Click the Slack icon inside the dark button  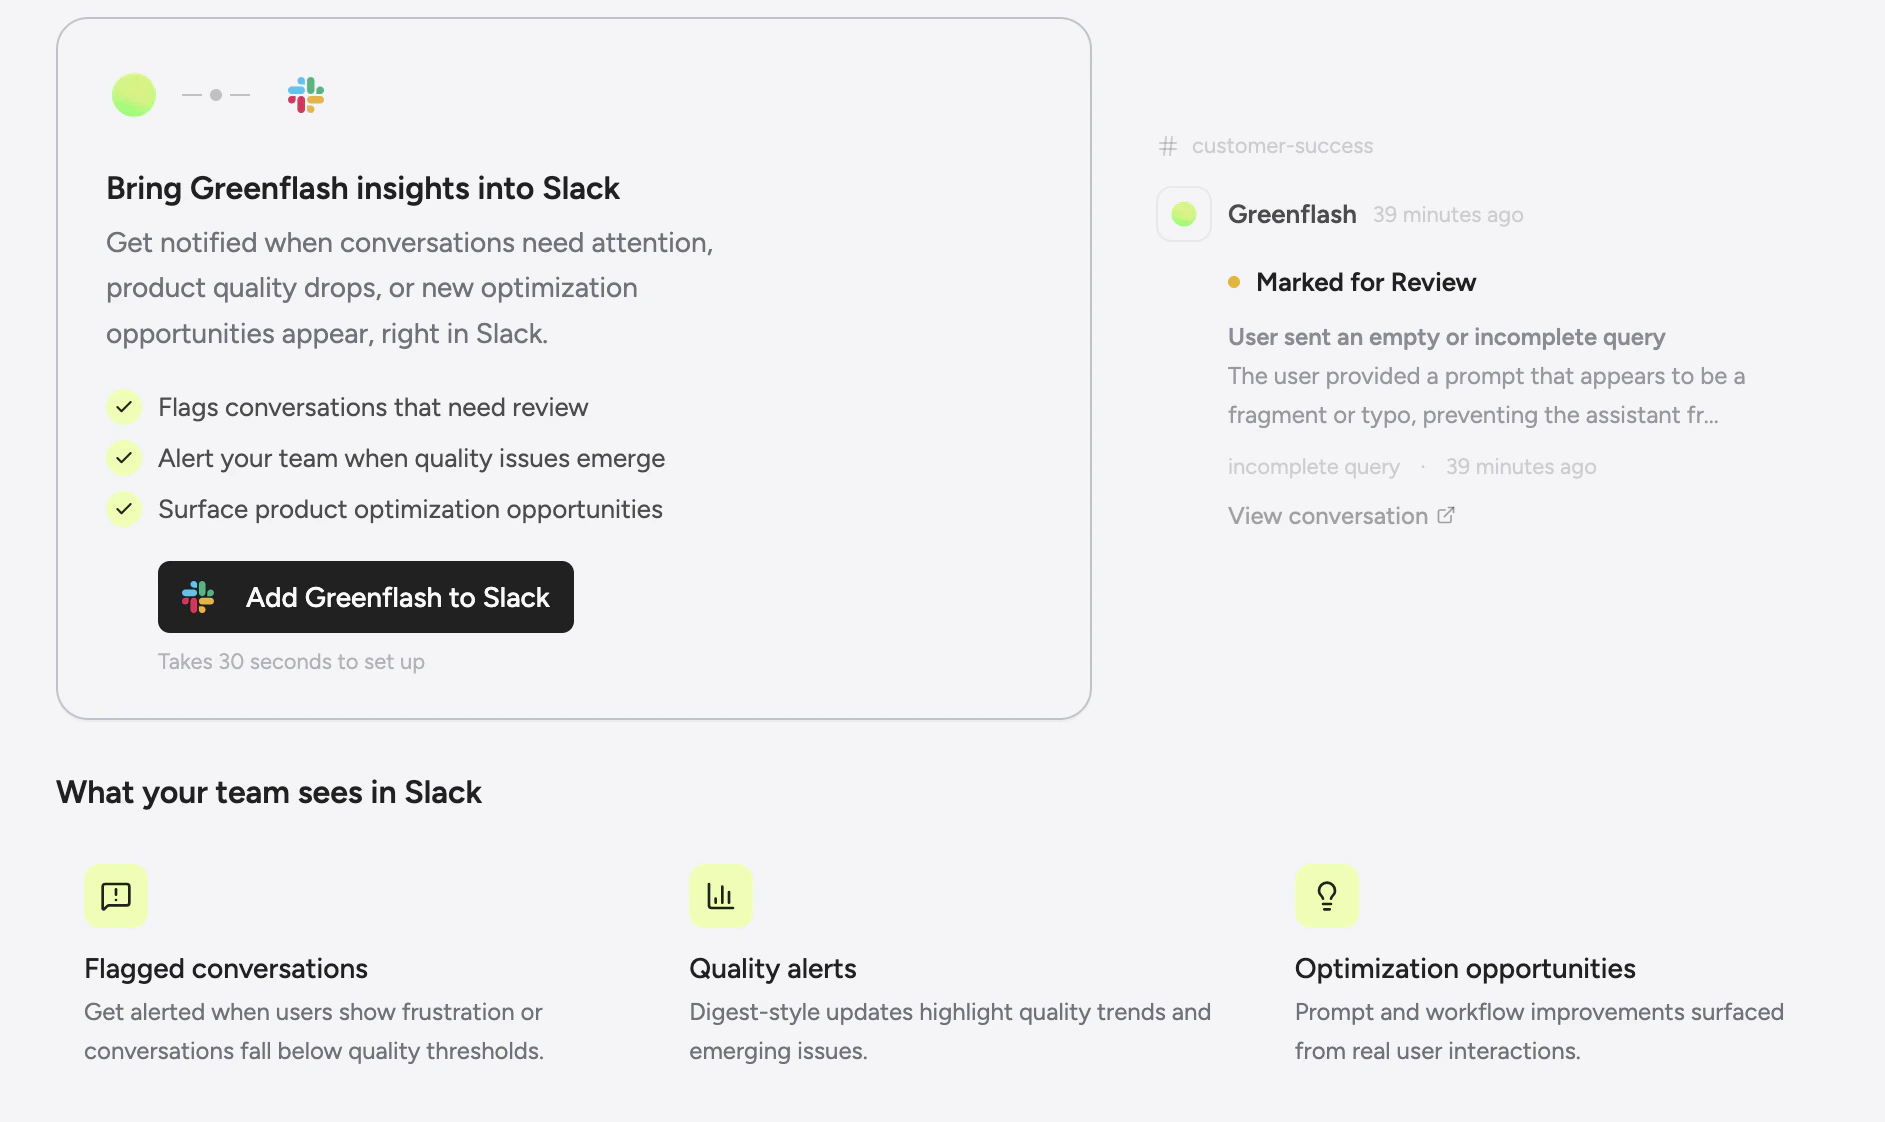(x=198, y=597)
